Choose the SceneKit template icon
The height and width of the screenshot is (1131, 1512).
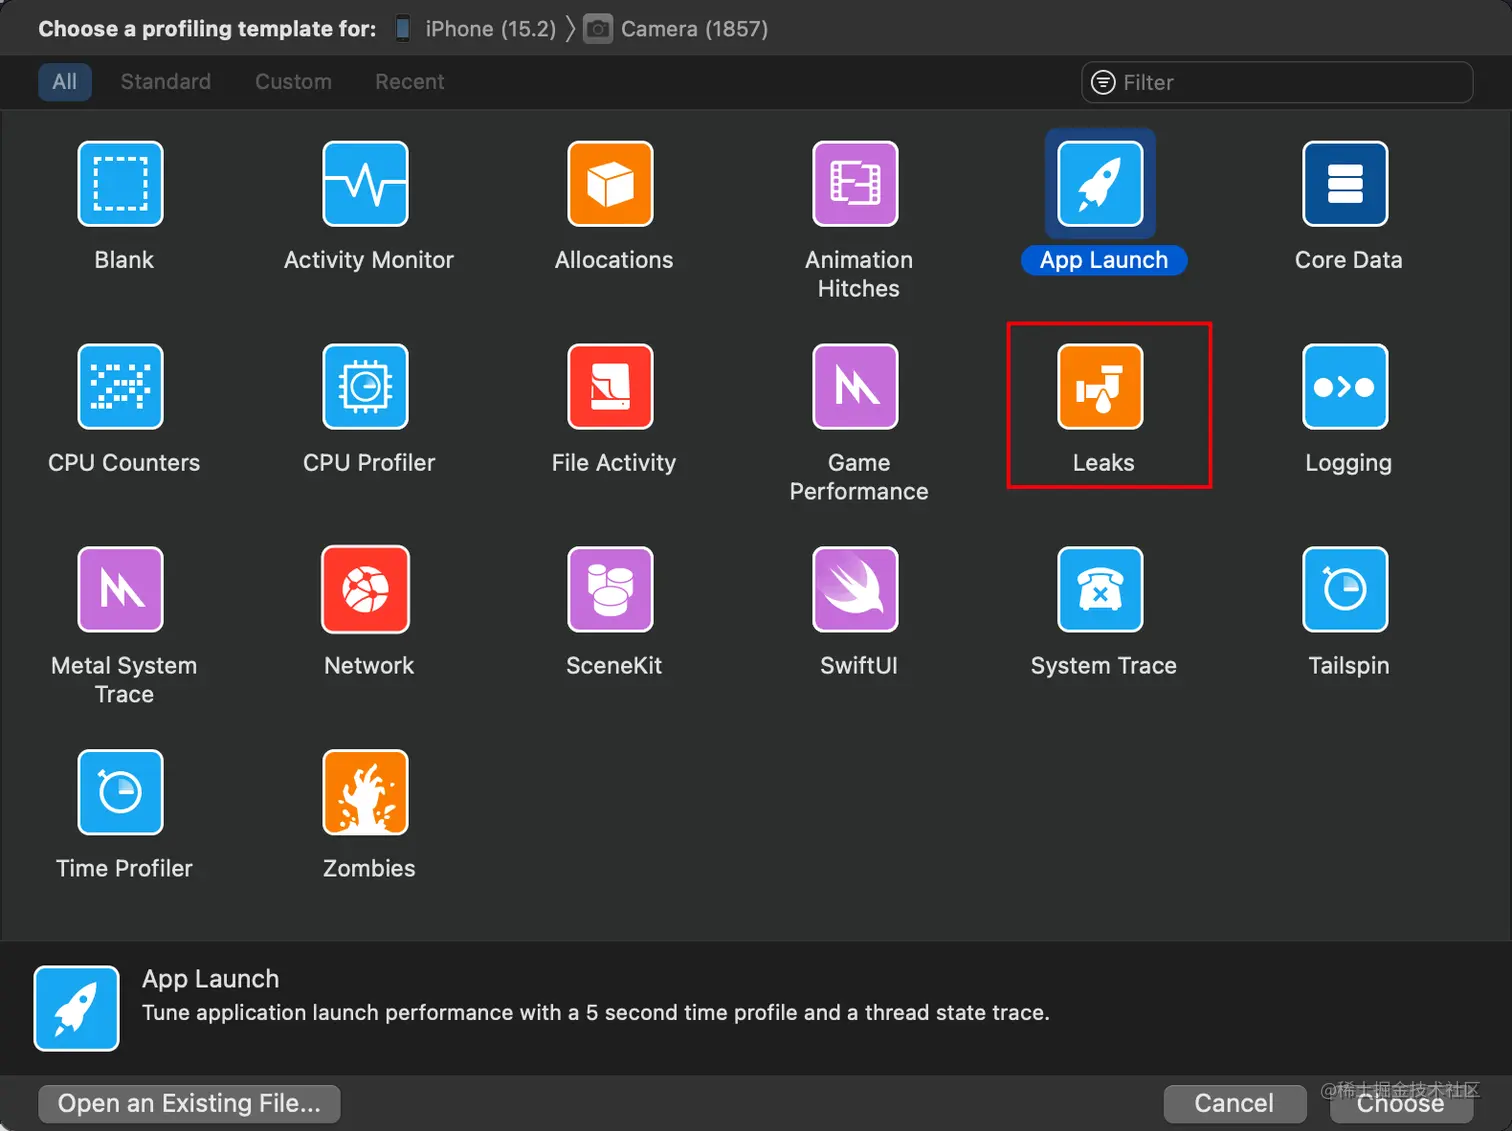click(611, 590)
